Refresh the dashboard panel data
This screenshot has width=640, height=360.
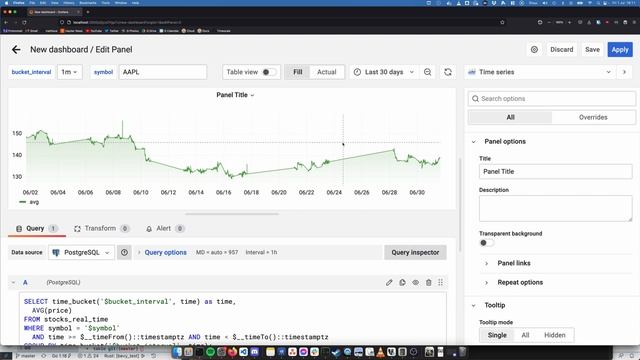click(448, 72)
